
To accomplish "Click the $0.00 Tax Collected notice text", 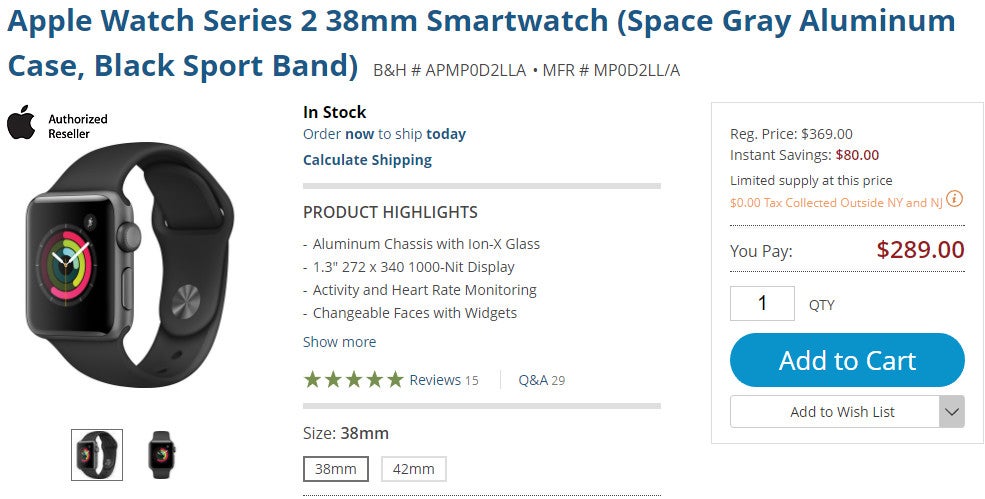I will [836, 203].
